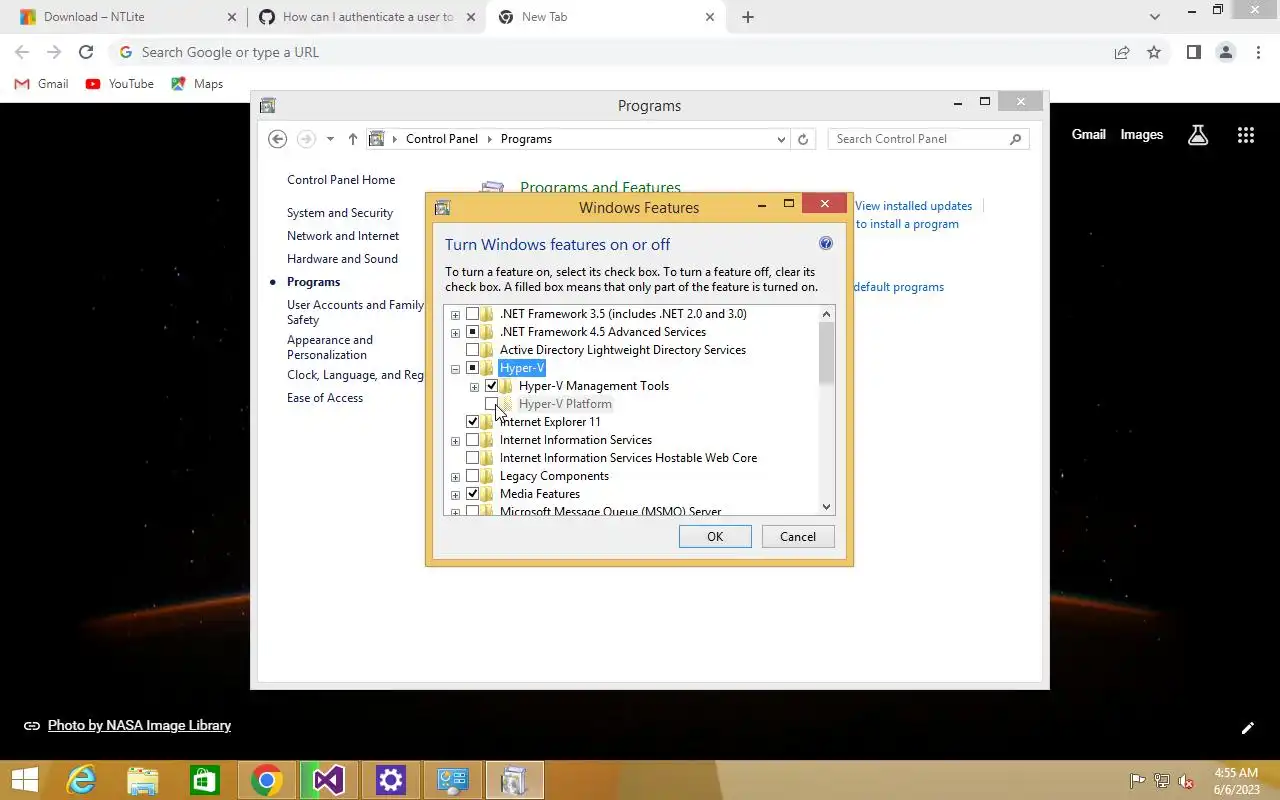Click the customize page pencil icon
1280x800 pixels.
(x=1247, y=728)
